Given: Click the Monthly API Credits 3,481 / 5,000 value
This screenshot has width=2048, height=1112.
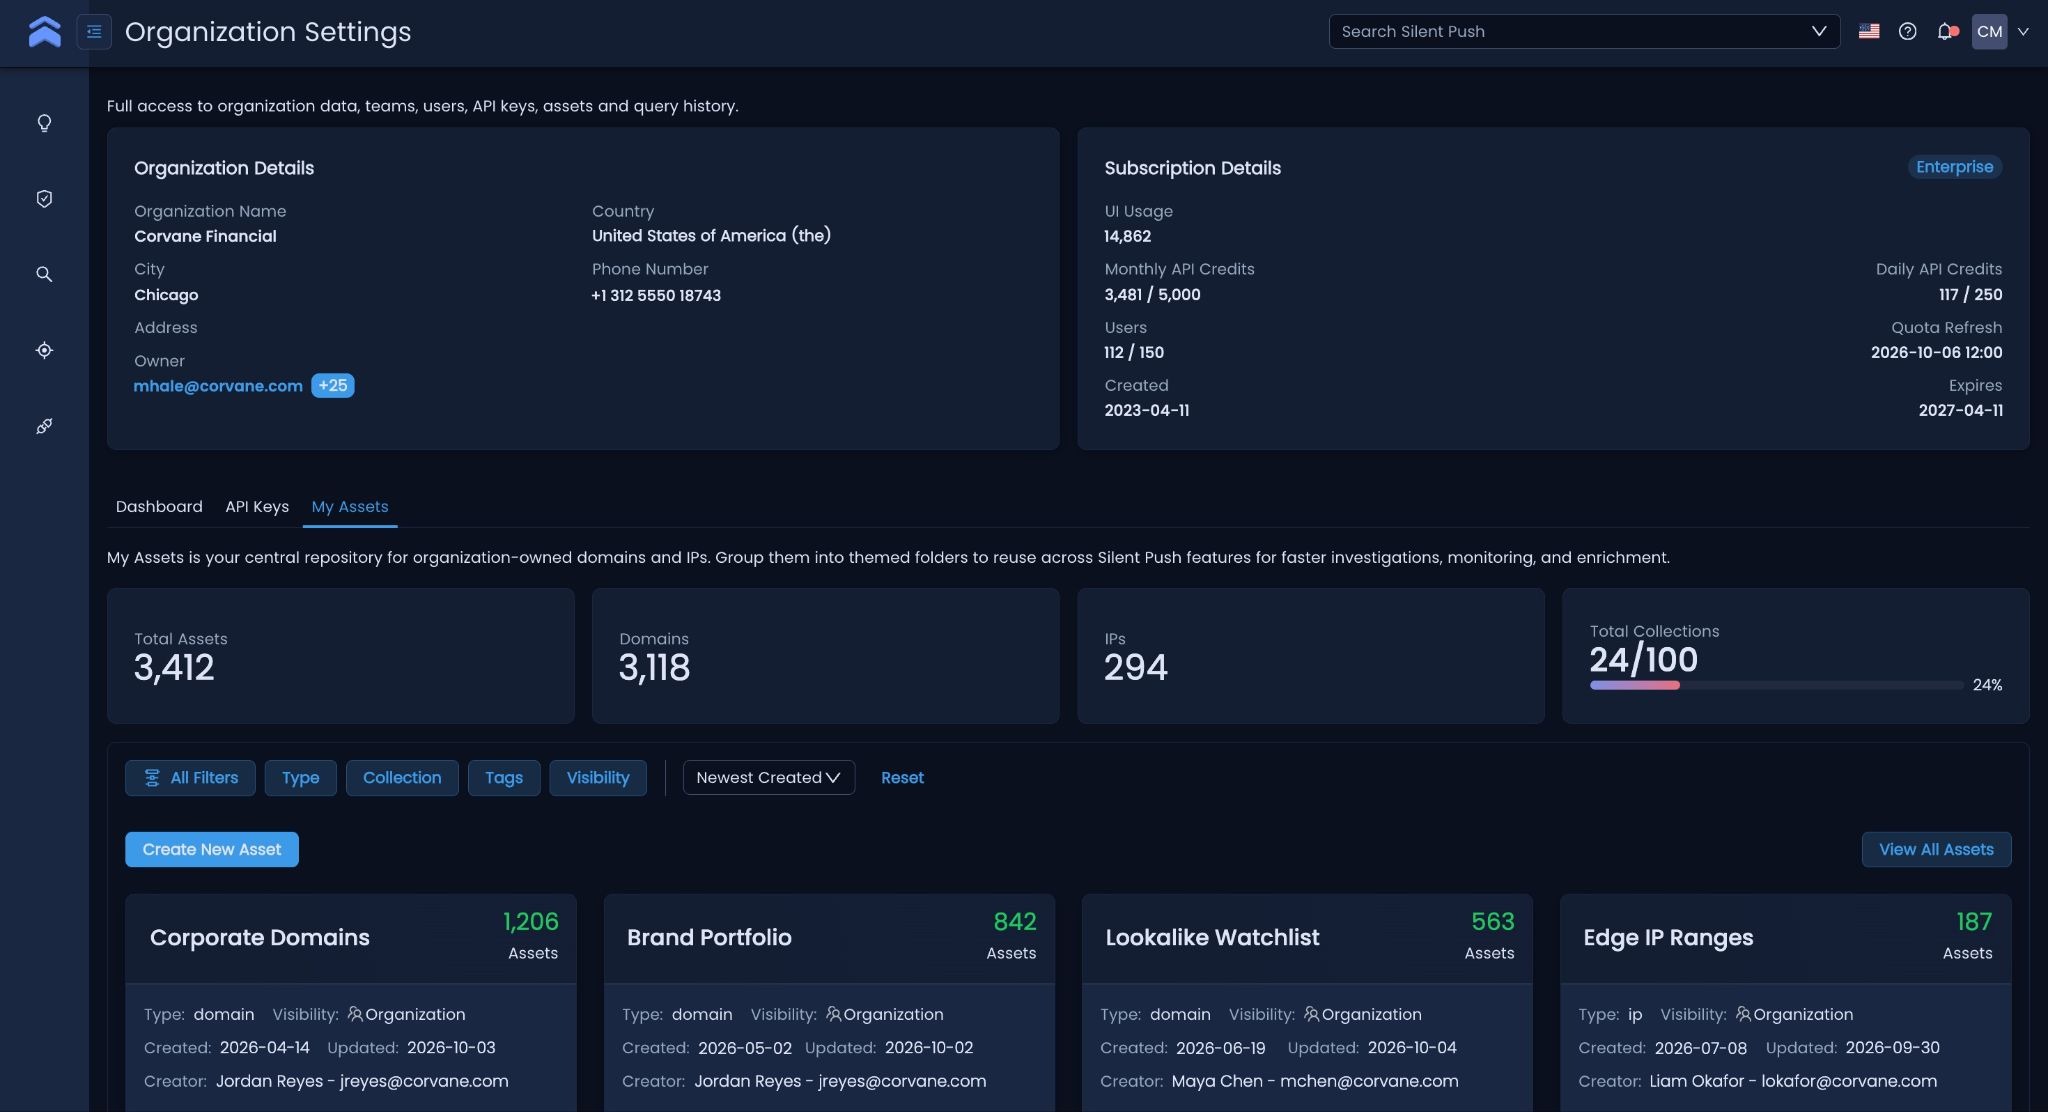Looking at the screenshot, I should click(x=1152, y=294).
